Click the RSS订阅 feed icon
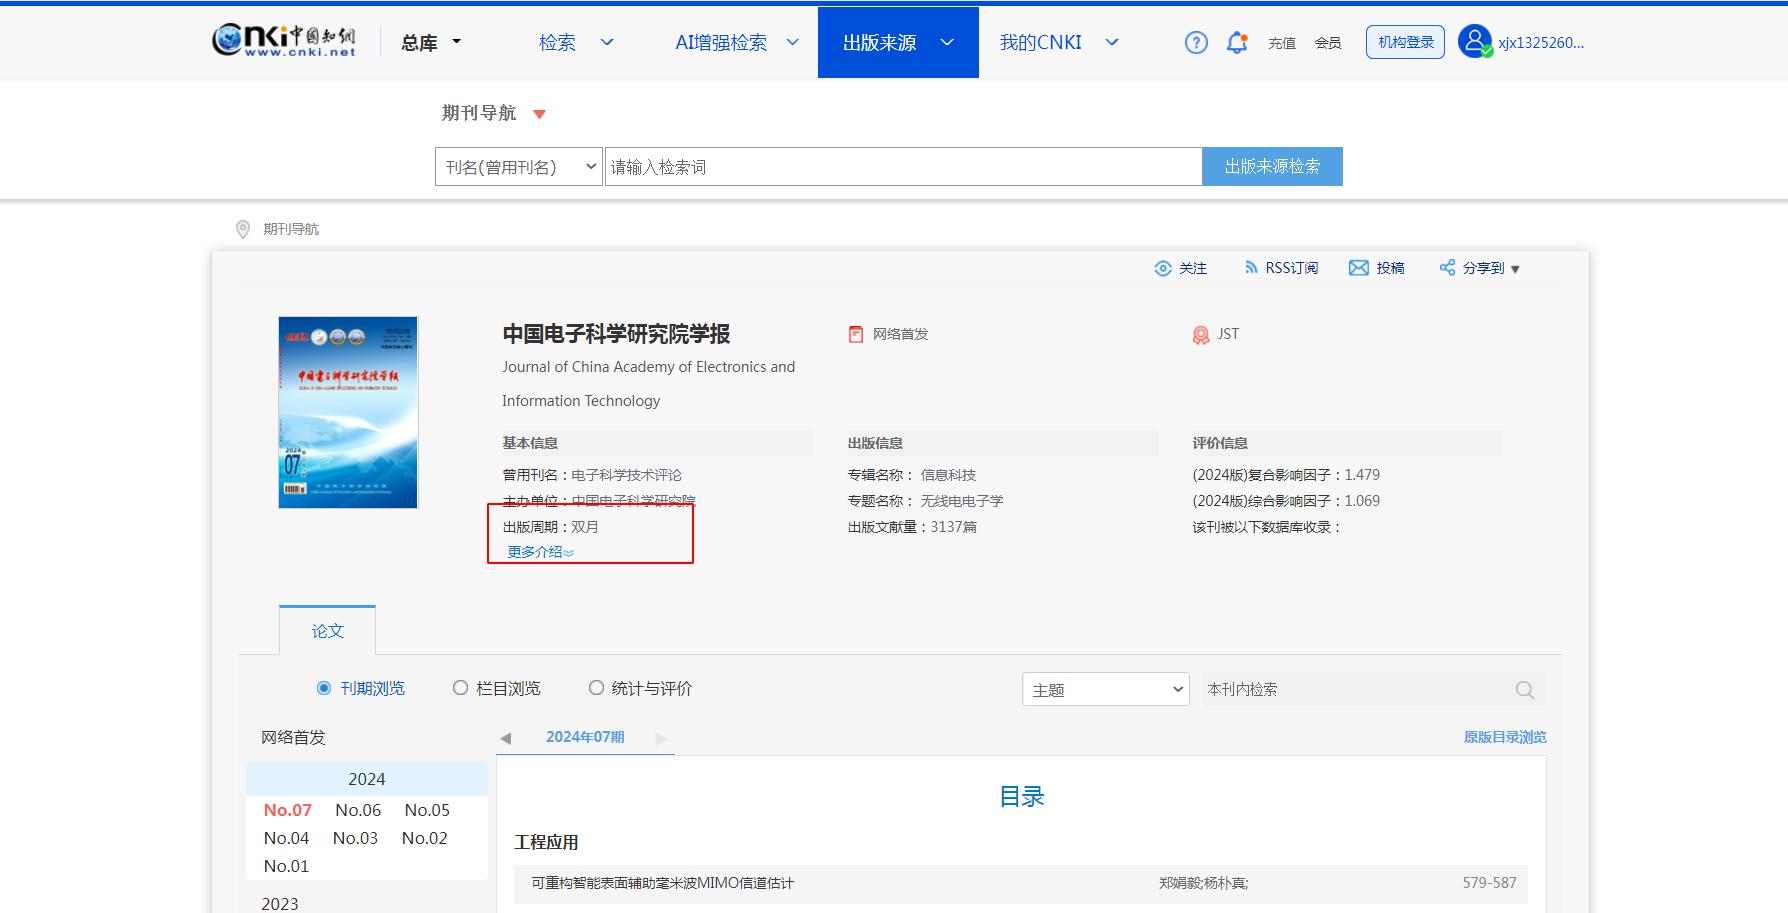The height and width of the screenshot is (913, 1788). coord(1250,267)
